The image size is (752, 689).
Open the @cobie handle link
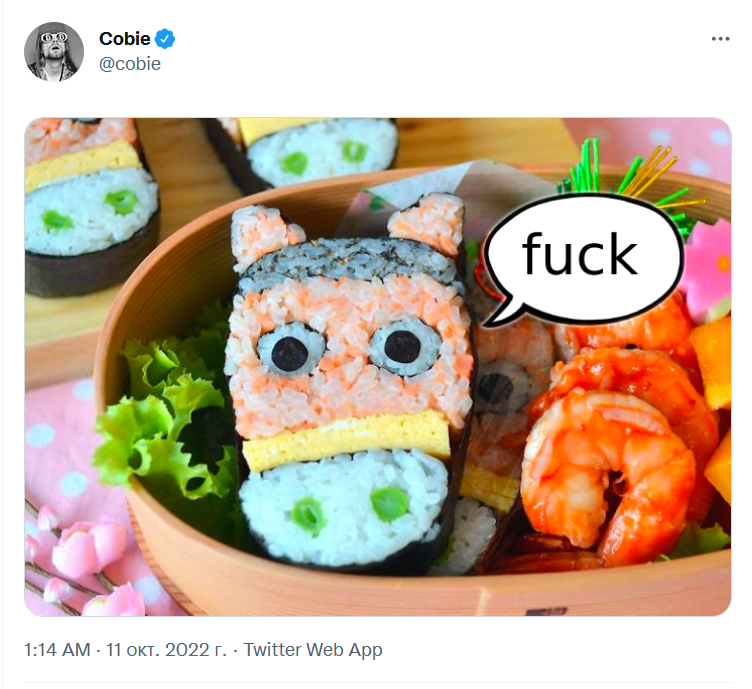(x=130, y=64)
